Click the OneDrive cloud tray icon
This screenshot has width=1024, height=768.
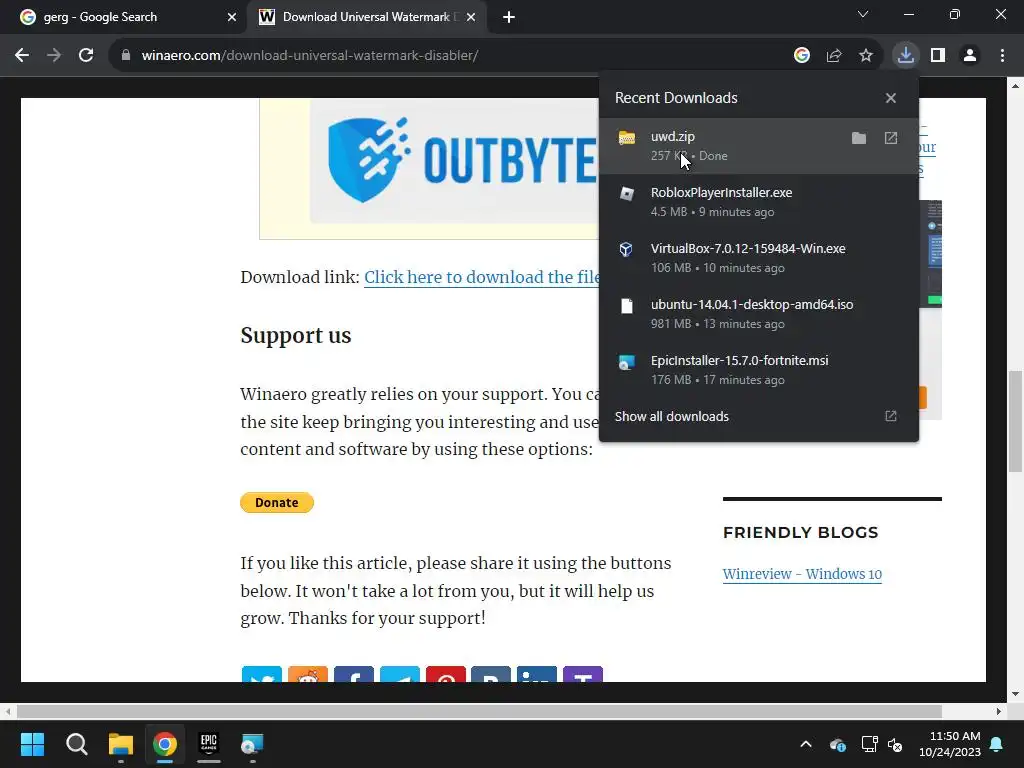pyautogui.click(x=838, y=744)
